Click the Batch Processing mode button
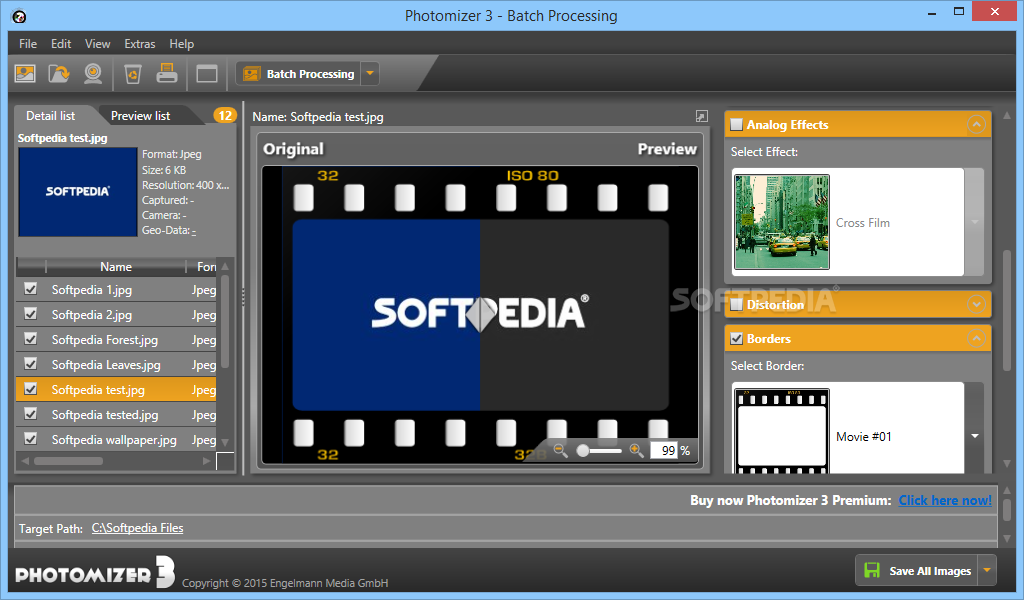The height and width of the screenshot is (600, 1024). click(298, 74)
